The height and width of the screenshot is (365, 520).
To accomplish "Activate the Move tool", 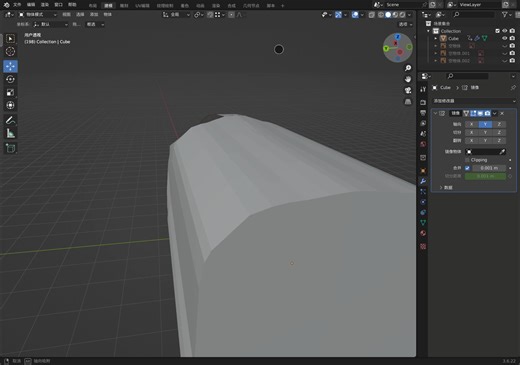I will tap(10, 66).
